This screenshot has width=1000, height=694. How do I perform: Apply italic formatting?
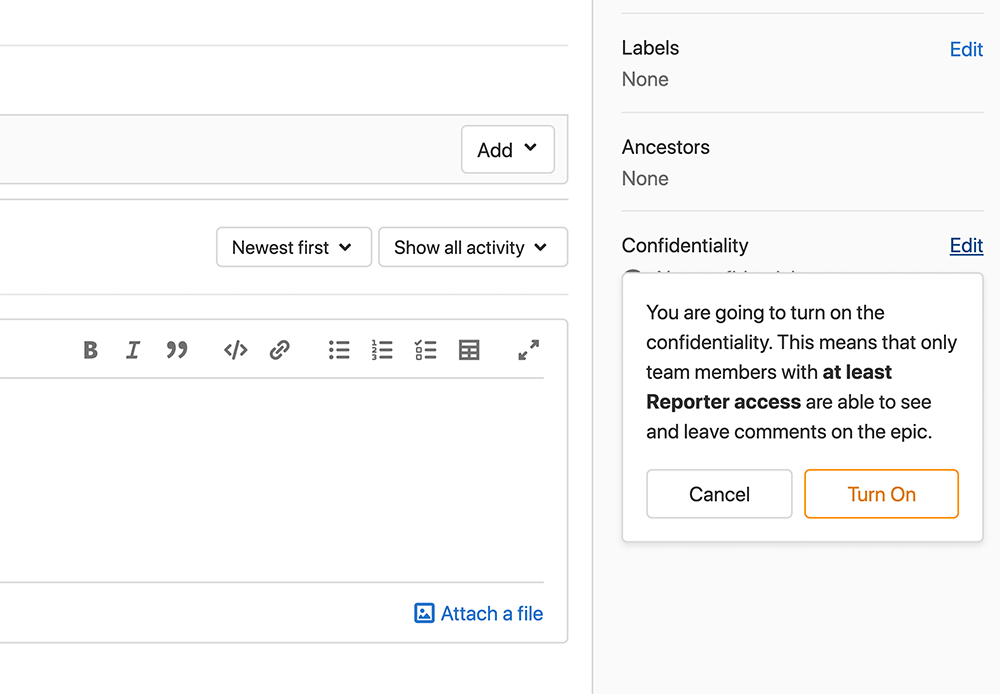click(x=133, y=350)
